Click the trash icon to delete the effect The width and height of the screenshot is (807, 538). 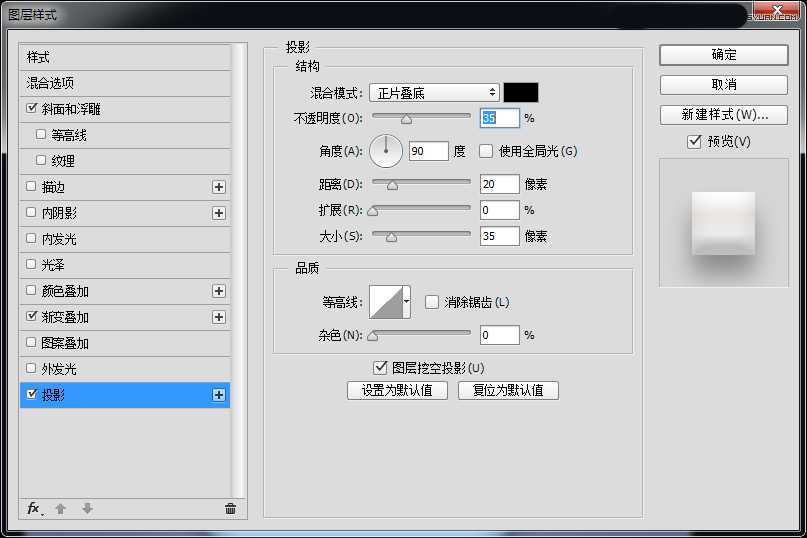230,508
